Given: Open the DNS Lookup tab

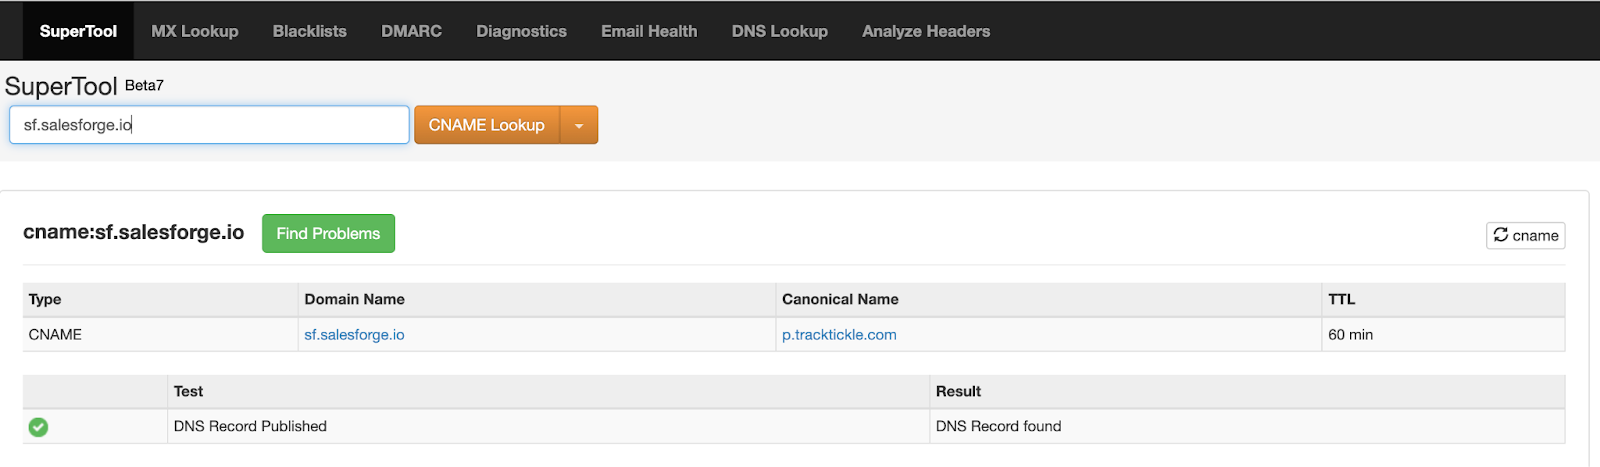Looking at the screenshot, I should [780, 31].
